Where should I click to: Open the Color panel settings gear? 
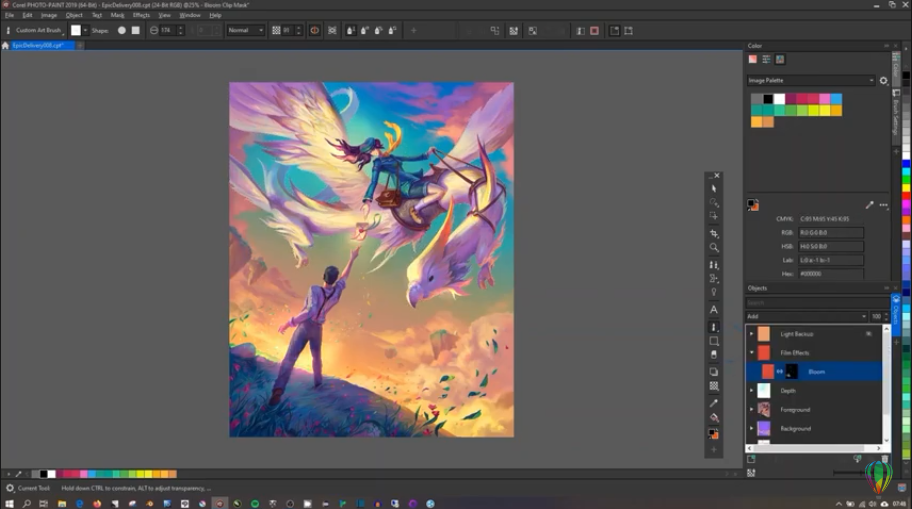click(883, 80)
